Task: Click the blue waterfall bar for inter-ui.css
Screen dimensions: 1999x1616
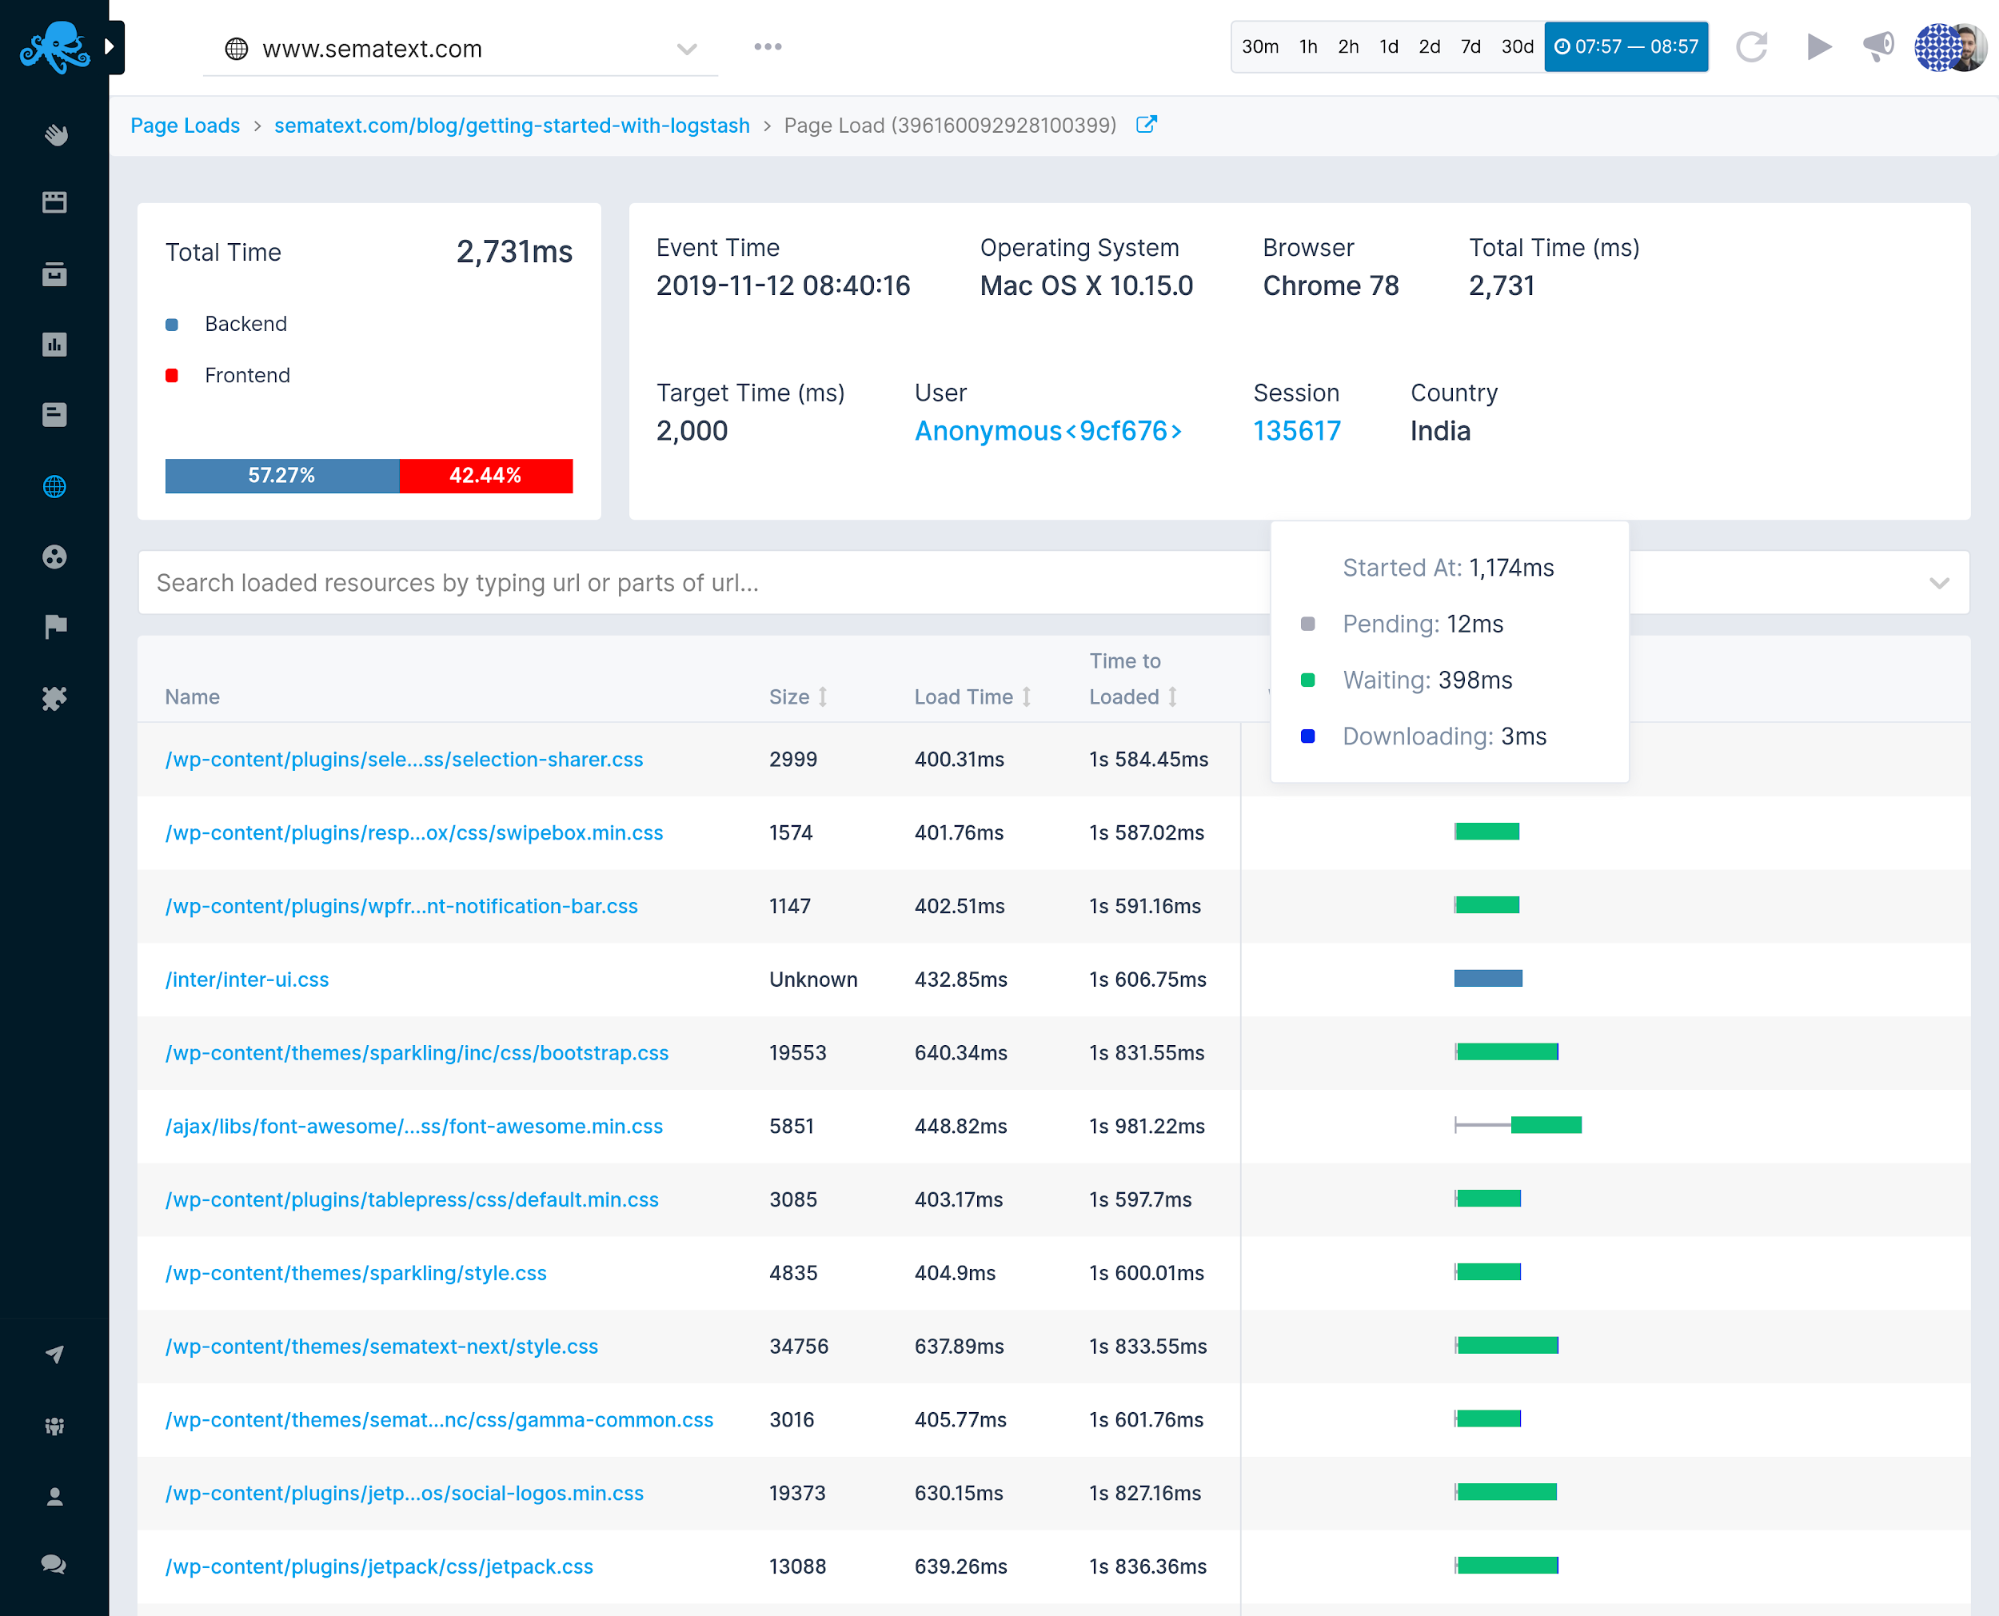Action: pos(1488,979)
